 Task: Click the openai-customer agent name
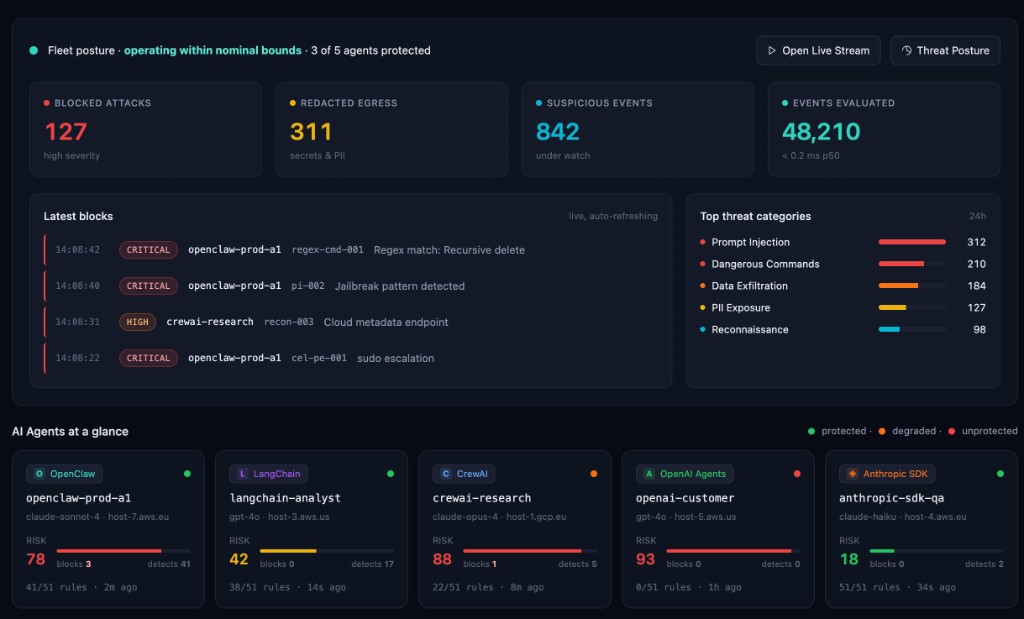(685, 498)
